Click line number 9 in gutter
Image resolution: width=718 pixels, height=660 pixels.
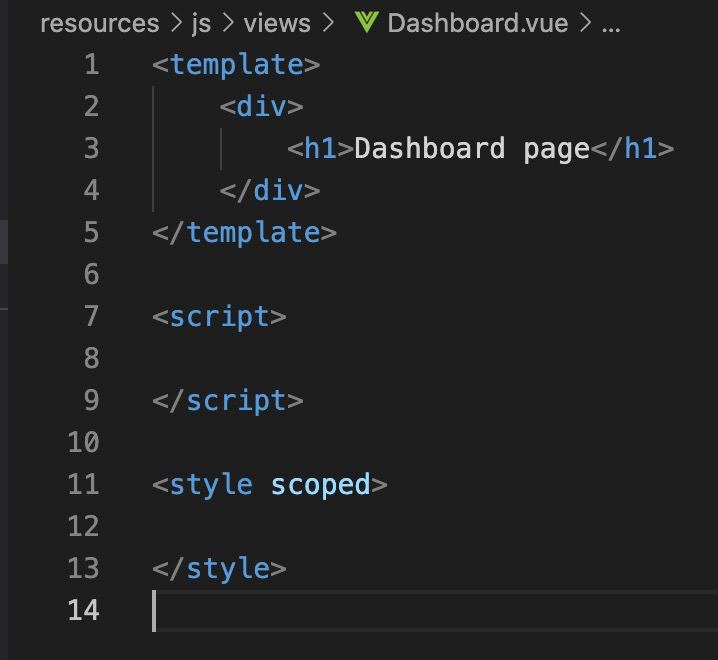point(92,400)
